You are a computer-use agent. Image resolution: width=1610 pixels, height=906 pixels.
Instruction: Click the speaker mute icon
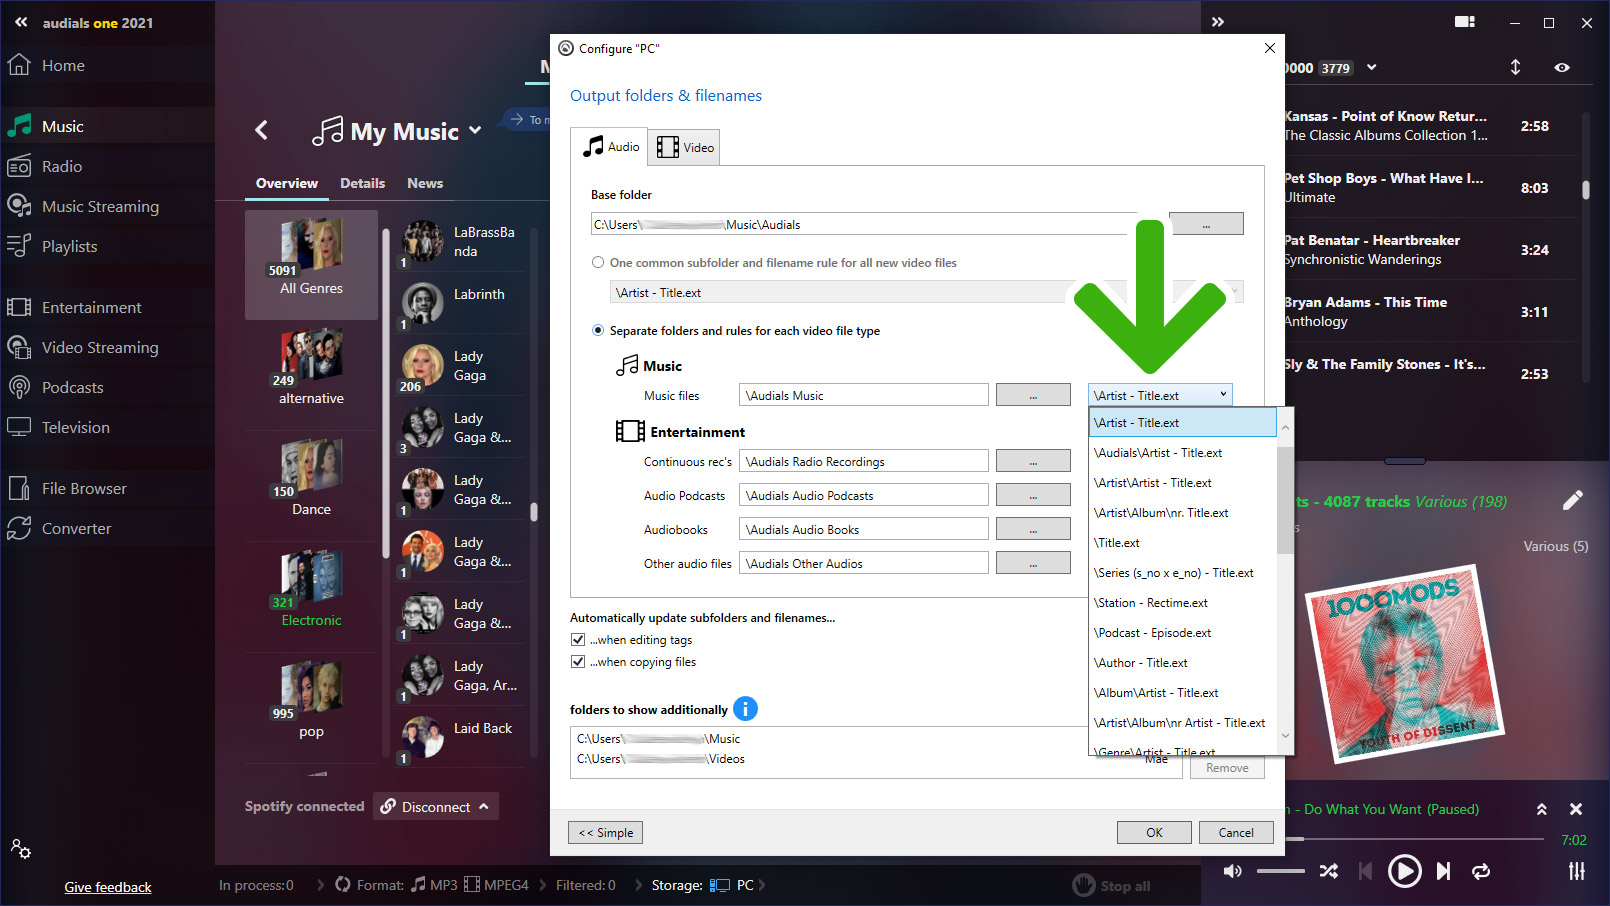click(1232, 871)
